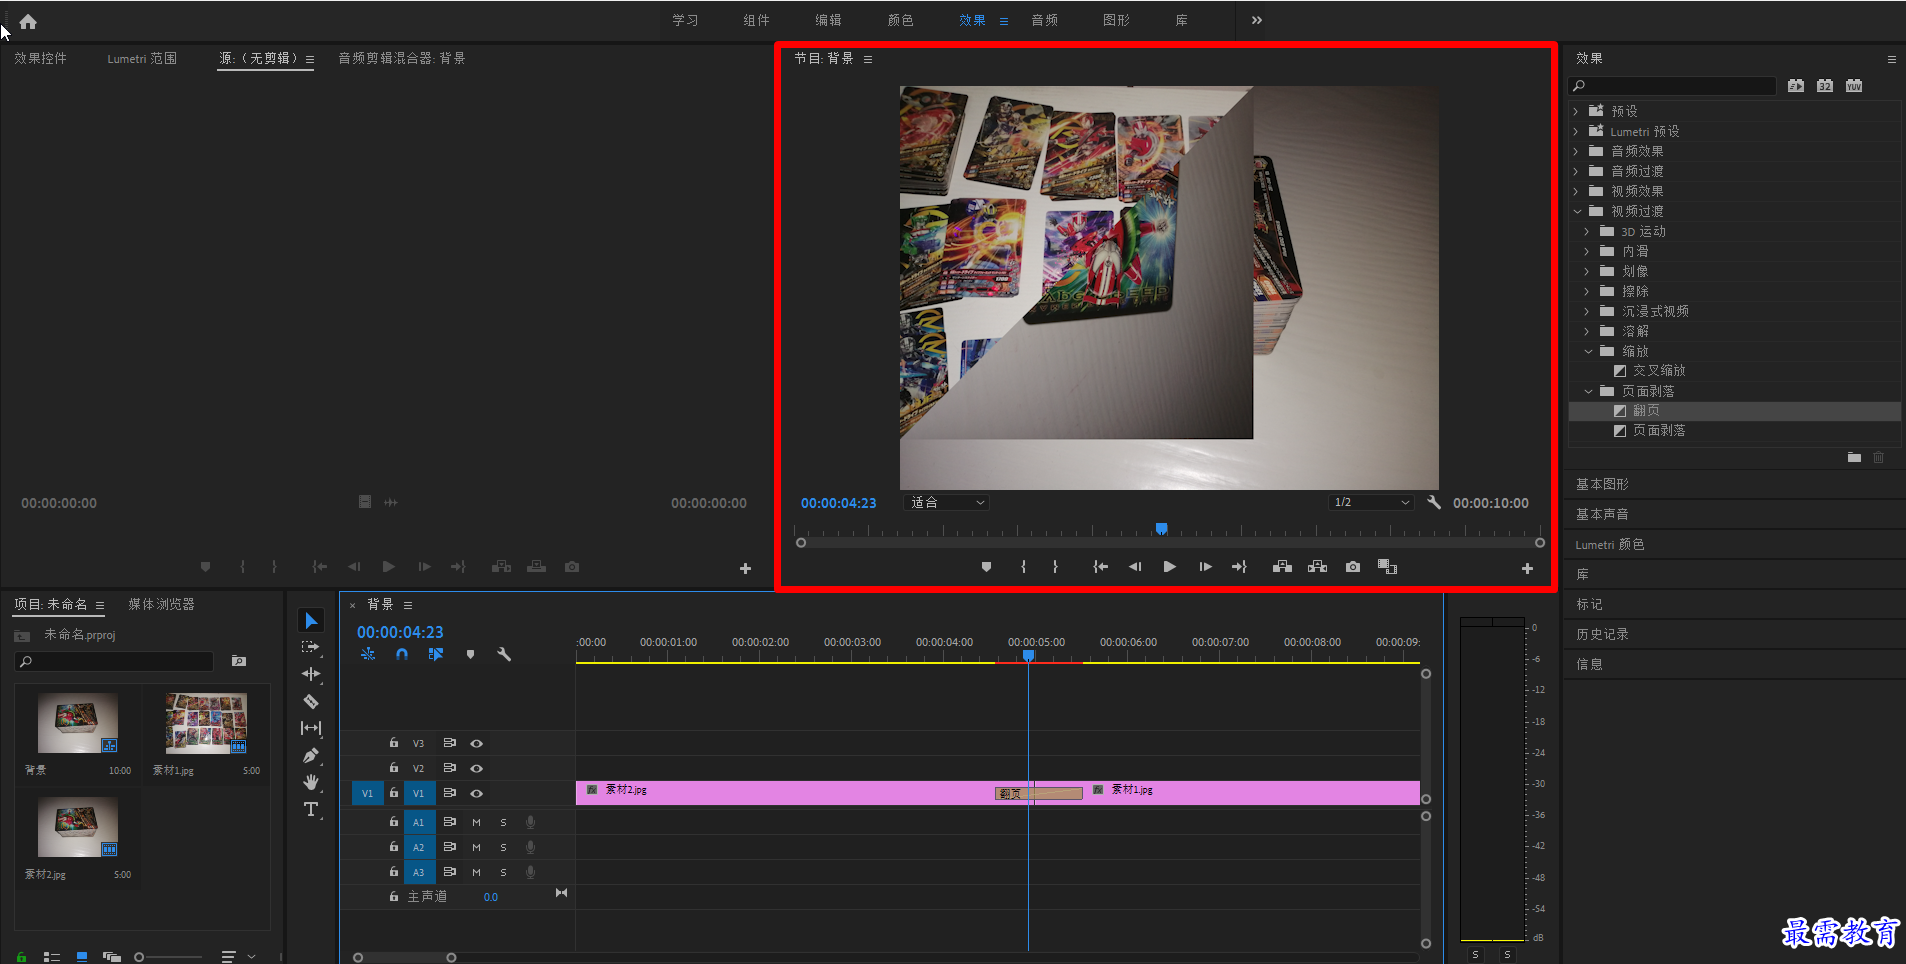Click project panel thumbnail zoom slider

pos(139,957)
